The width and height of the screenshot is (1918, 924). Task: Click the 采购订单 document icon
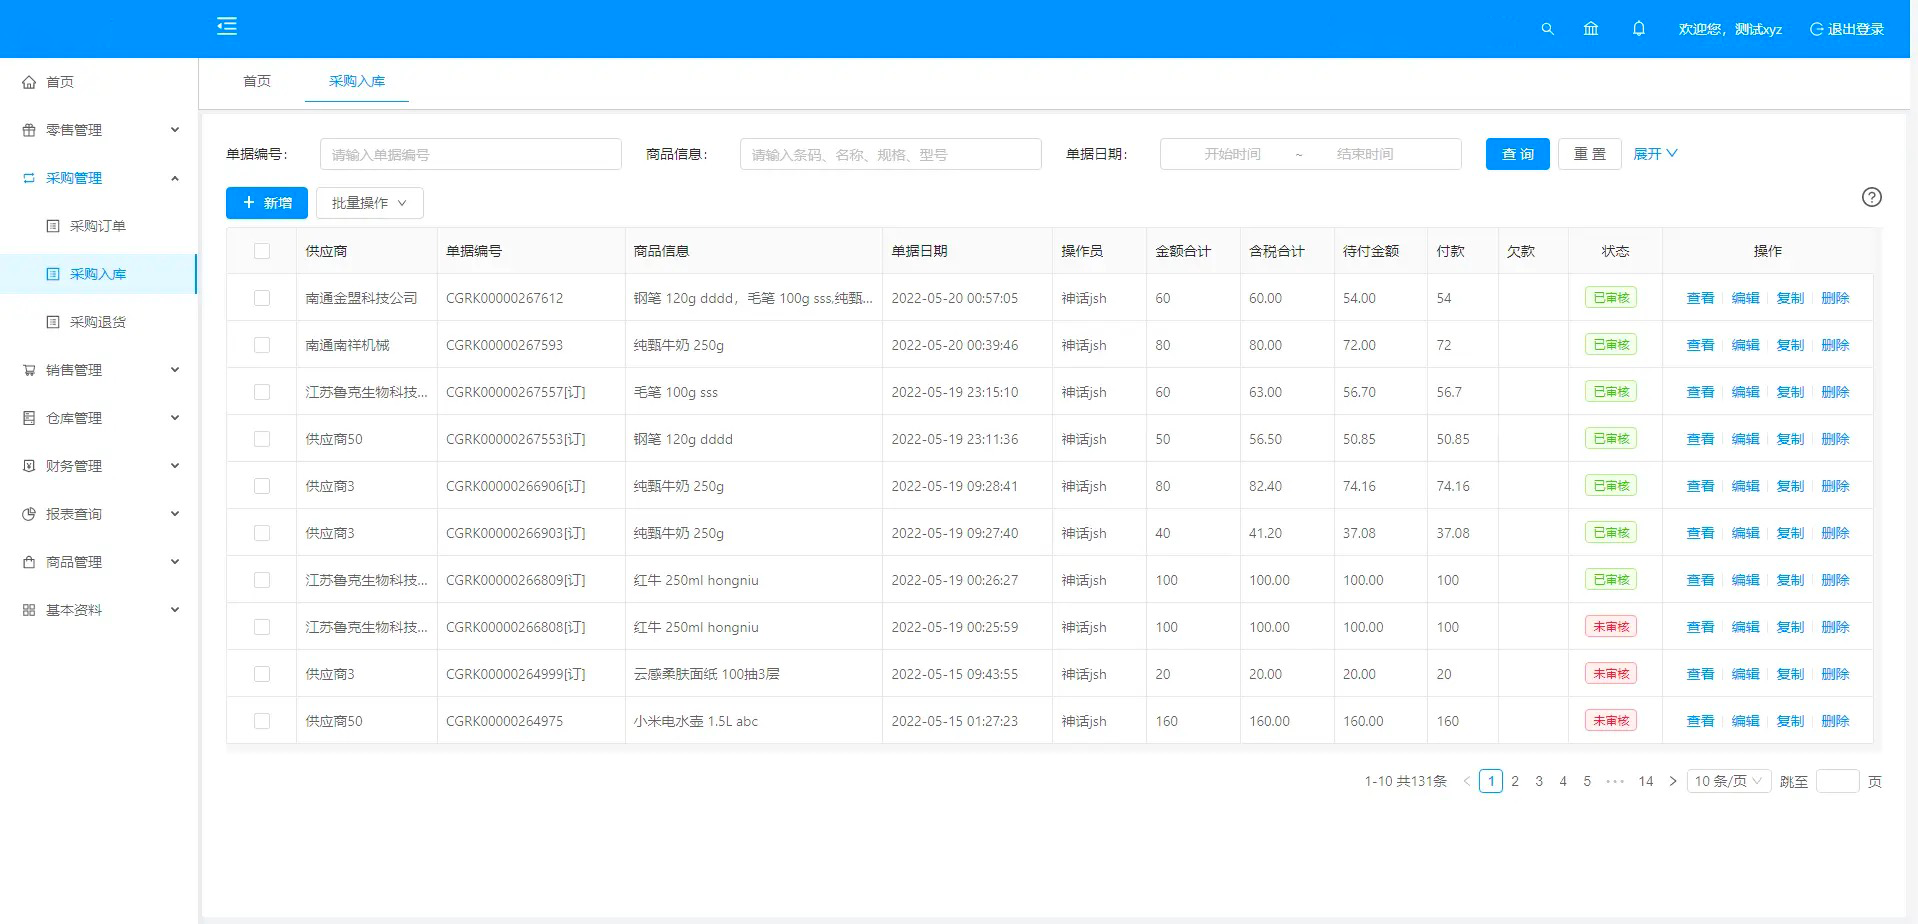[x=53, y=226]
